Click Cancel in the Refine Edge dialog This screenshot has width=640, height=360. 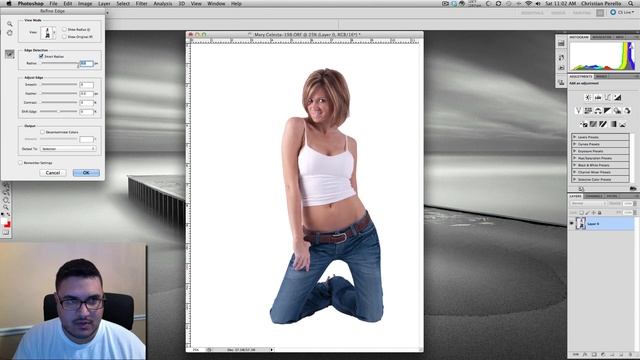pos(53,173)
